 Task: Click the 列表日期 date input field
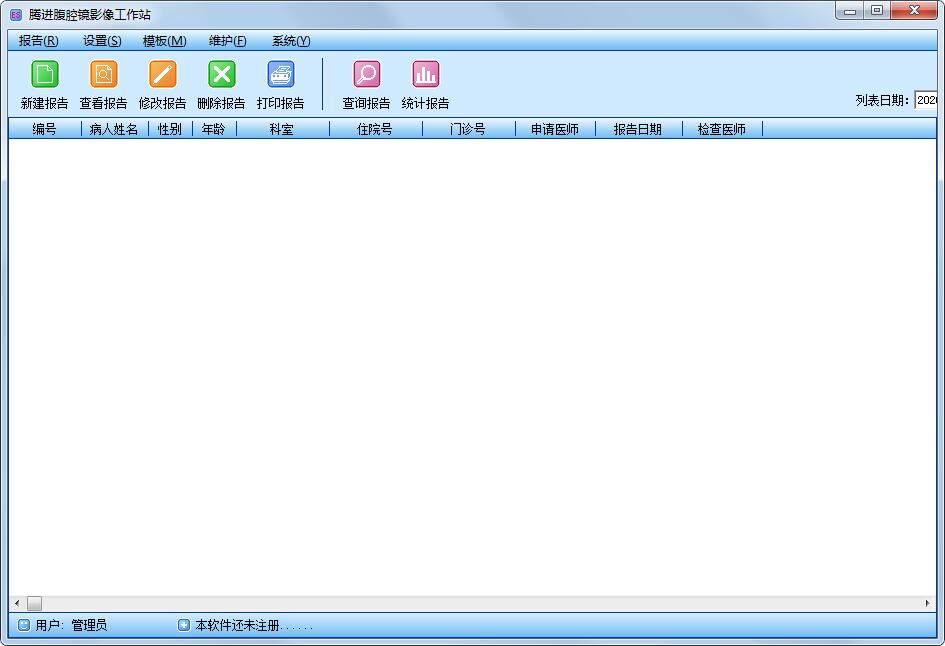coord(926,100)
